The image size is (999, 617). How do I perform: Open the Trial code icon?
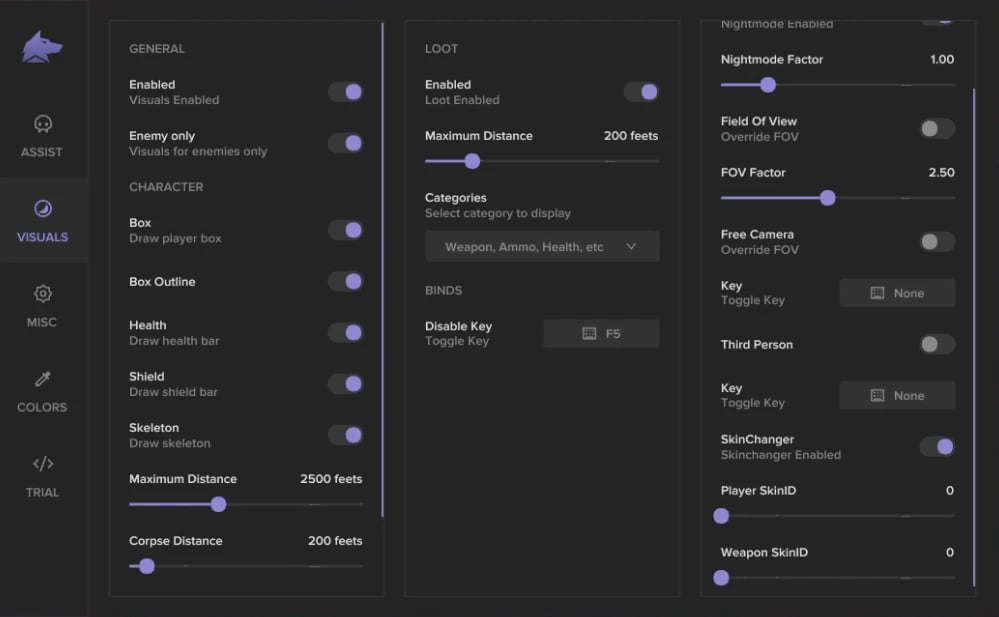(x=42, y=464)
